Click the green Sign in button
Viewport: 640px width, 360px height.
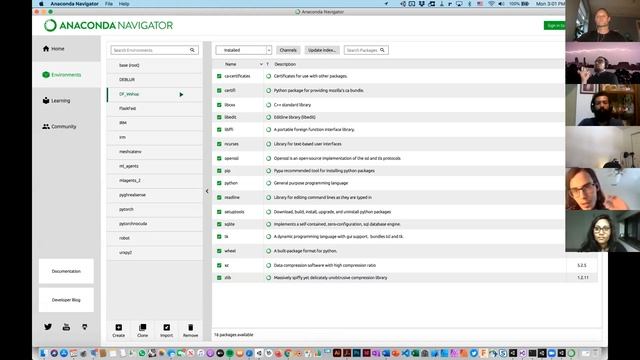555,25
